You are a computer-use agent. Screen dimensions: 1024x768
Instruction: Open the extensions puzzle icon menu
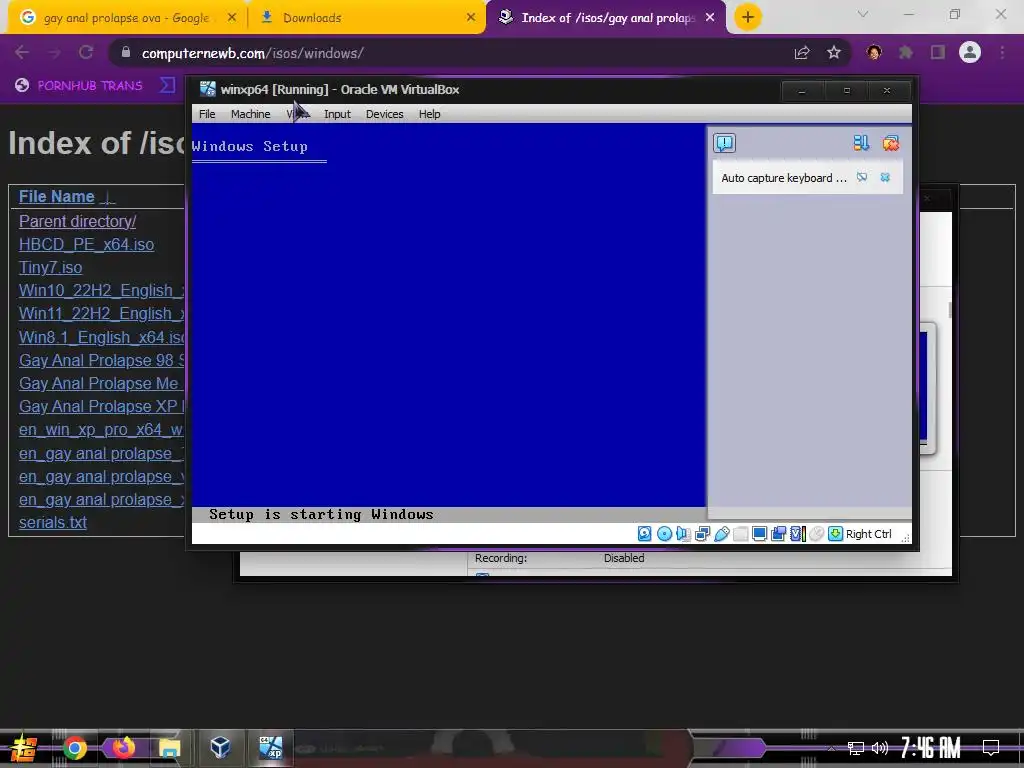point(906,52)
